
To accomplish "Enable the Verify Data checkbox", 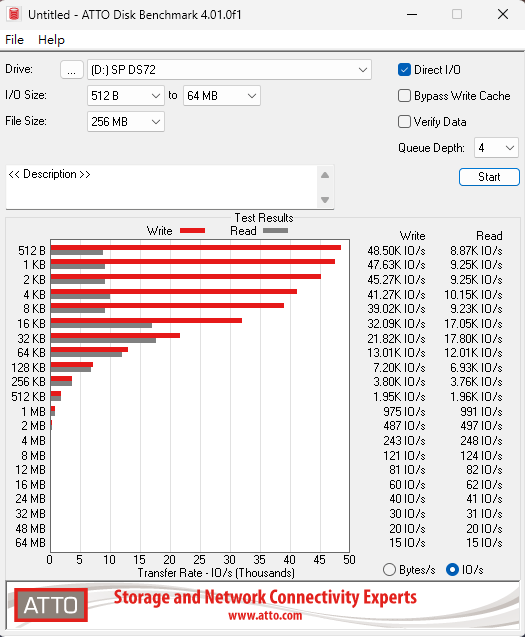I will tap(404, 122).
